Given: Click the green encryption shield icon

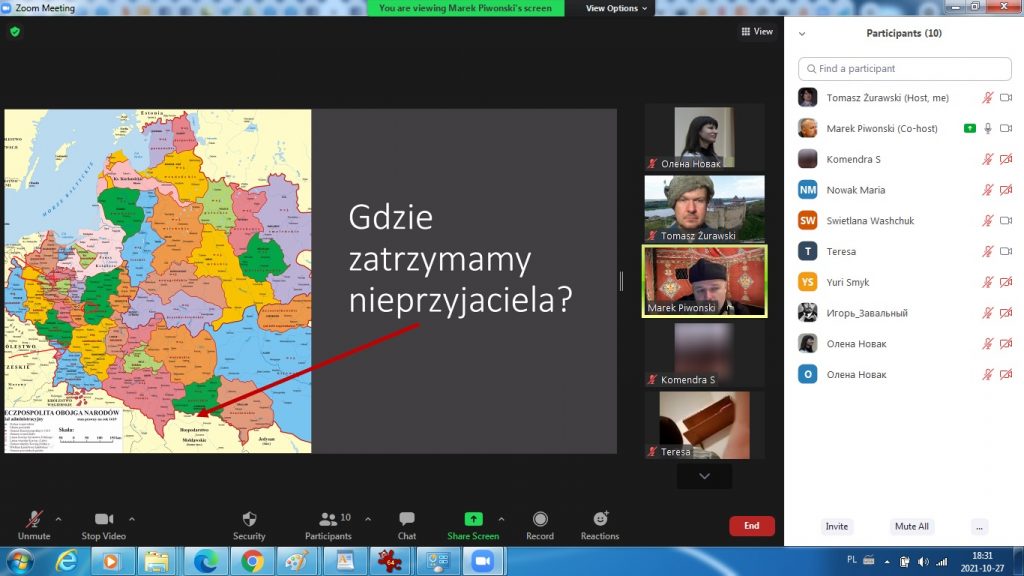Looking at the screenshot, I should click(15, 32).
